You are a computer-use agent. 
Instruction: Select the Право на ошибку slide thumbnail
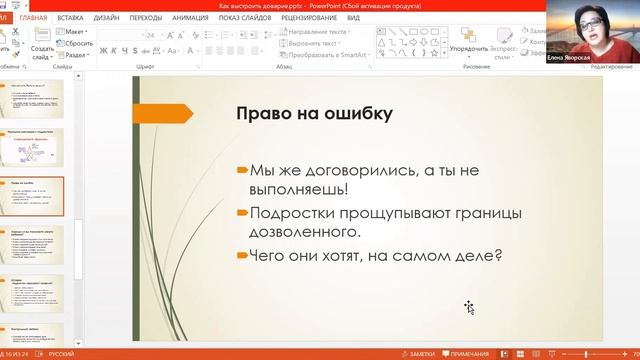(32, 196)
